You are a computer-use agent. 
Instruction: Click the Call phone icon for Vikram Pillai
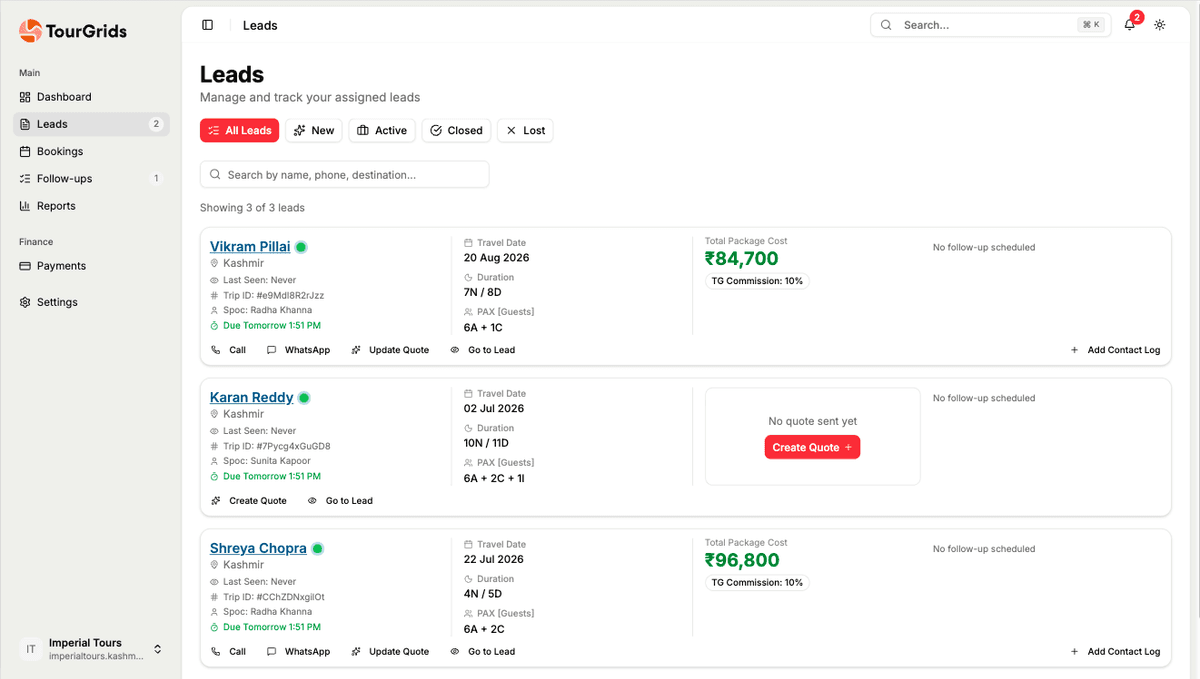coord(214,349)
